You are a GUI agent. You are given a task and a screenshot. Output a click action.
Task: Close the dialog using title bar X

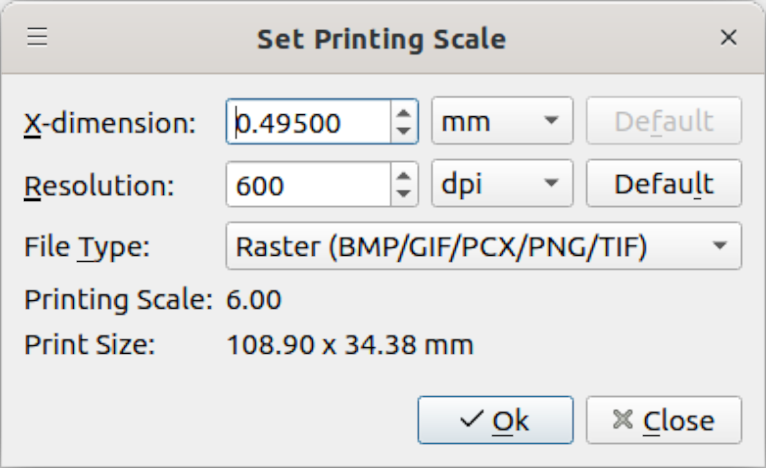tap(728, 38)
